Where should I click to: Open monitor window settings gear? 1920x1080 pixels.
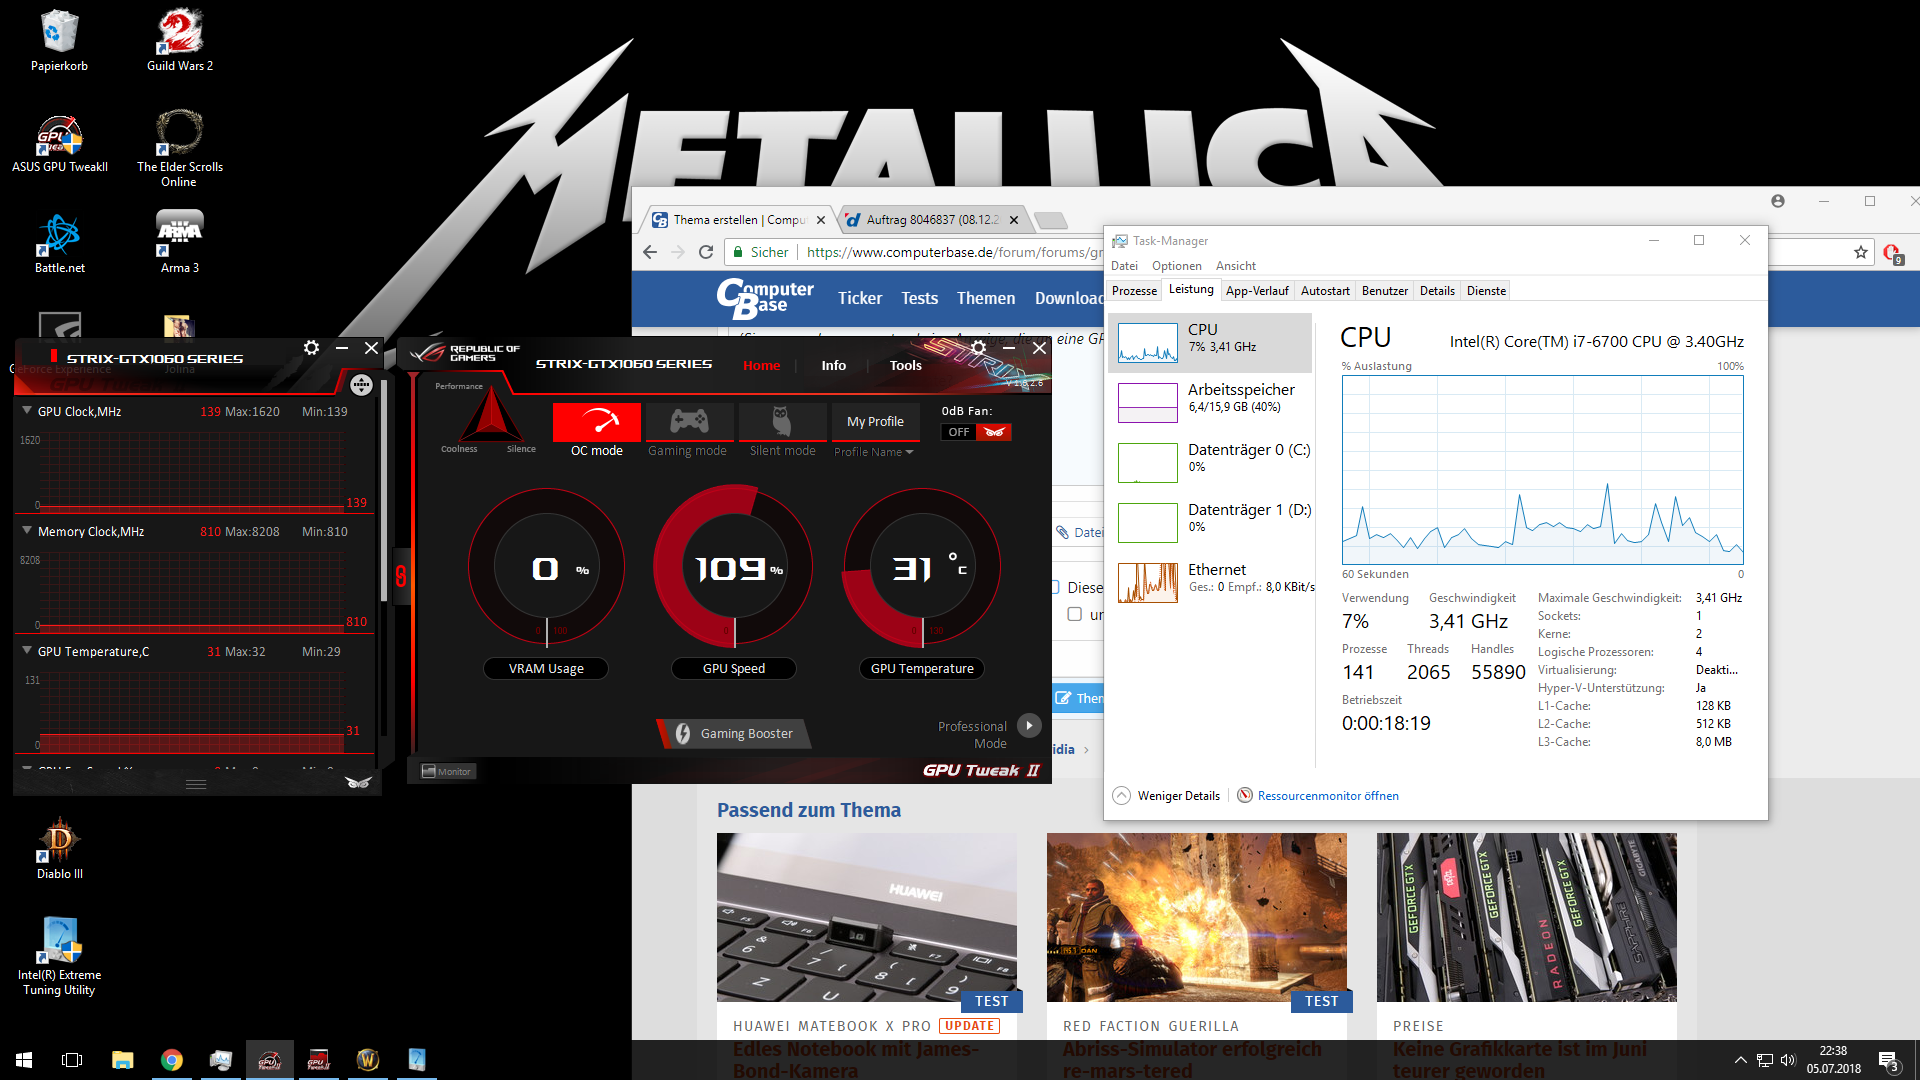click(311, 348)
